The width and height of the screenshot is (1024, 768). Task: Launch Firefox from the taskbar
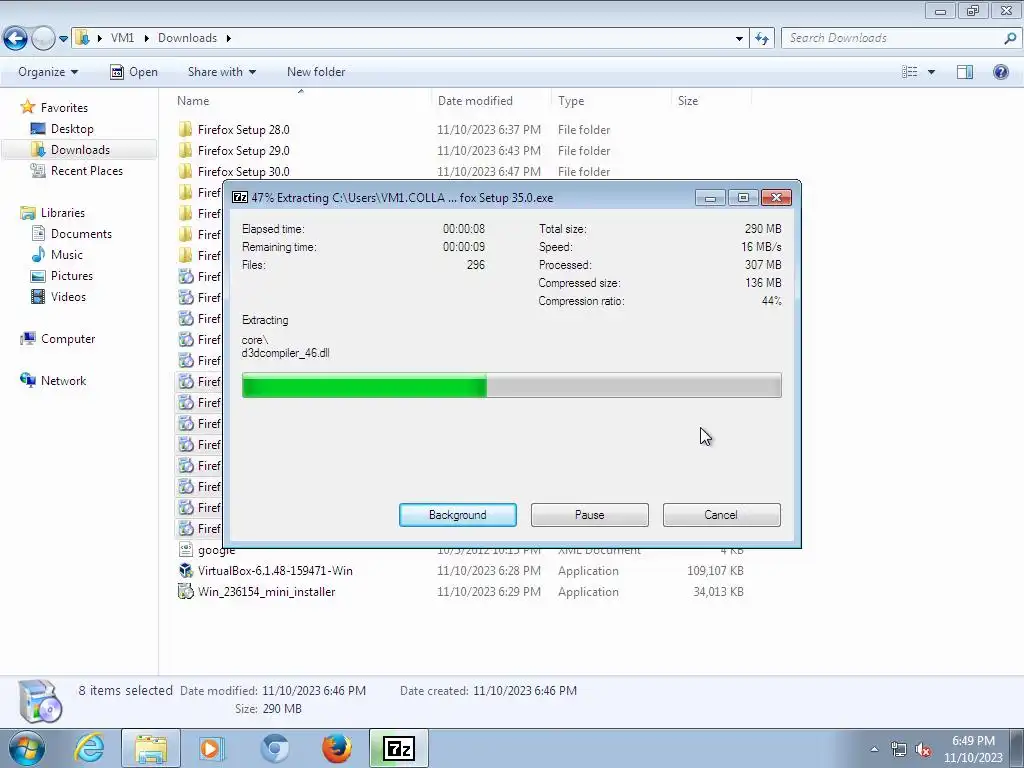coord(336,748)
